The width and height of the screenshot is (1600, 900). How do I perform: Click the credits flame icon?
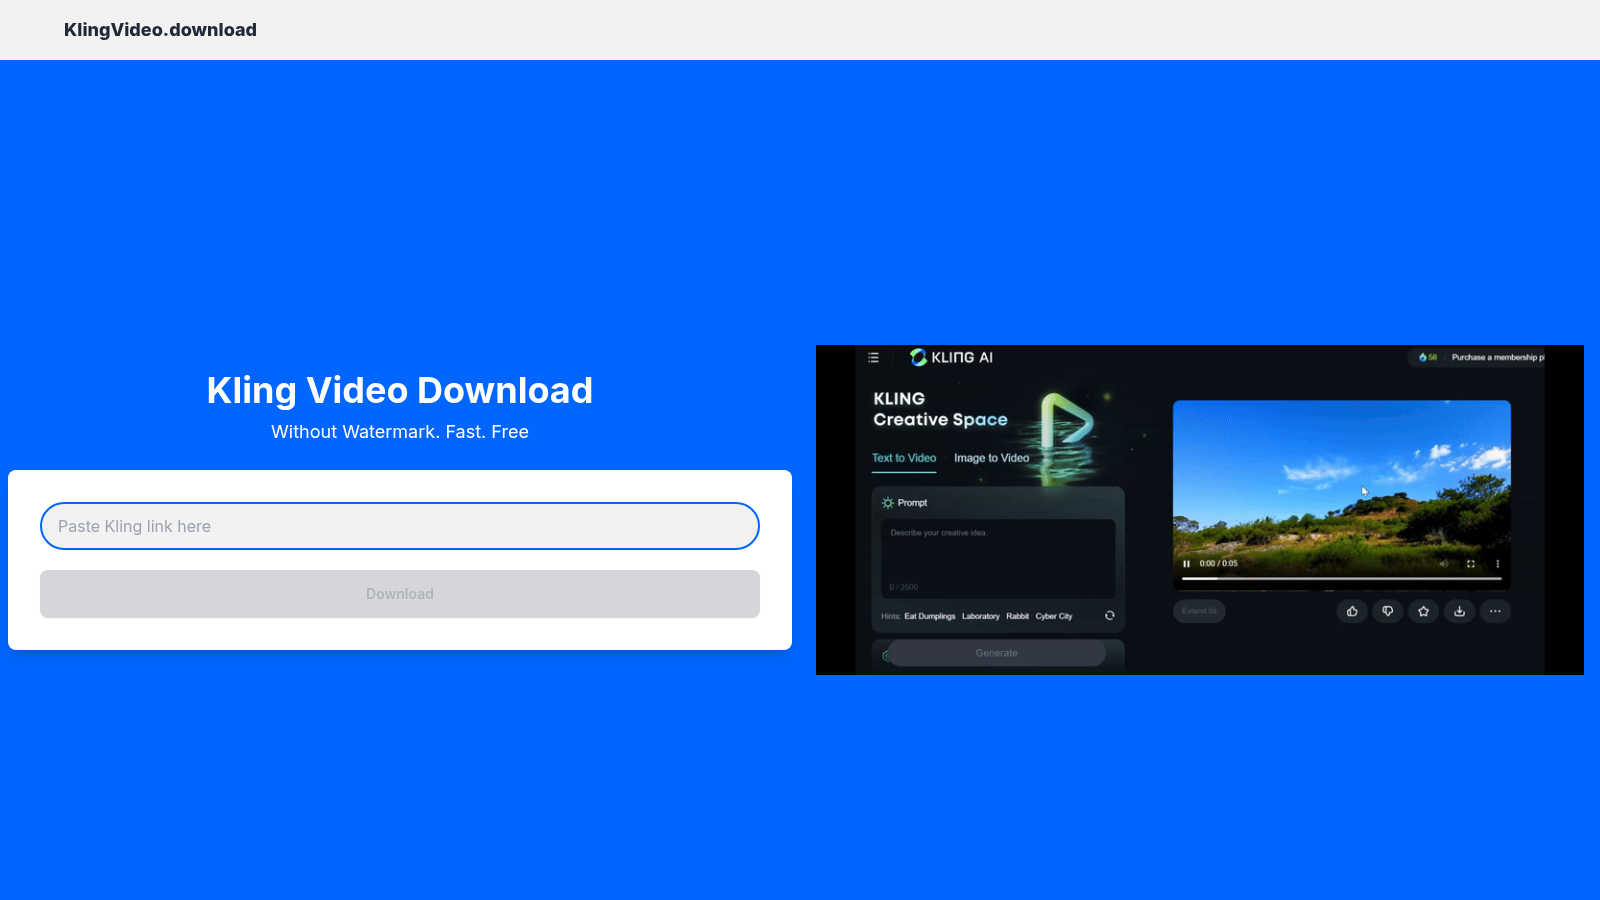click(1423, 357)
